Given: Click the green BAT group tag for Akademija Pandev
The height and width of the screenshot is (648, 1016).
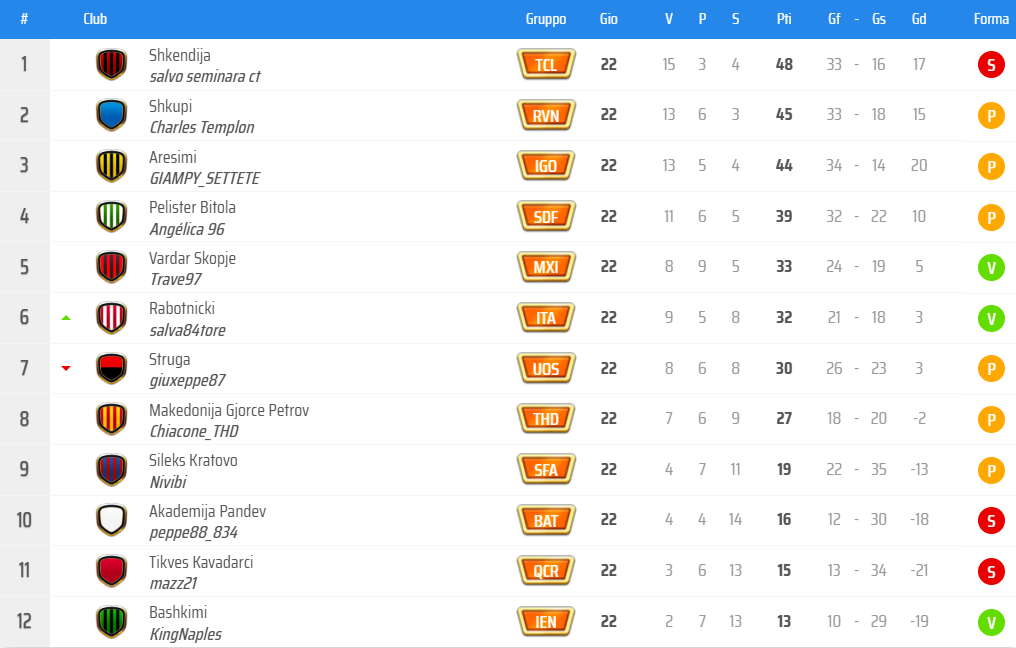Looking at the screenshot, I should click(545, 520).
